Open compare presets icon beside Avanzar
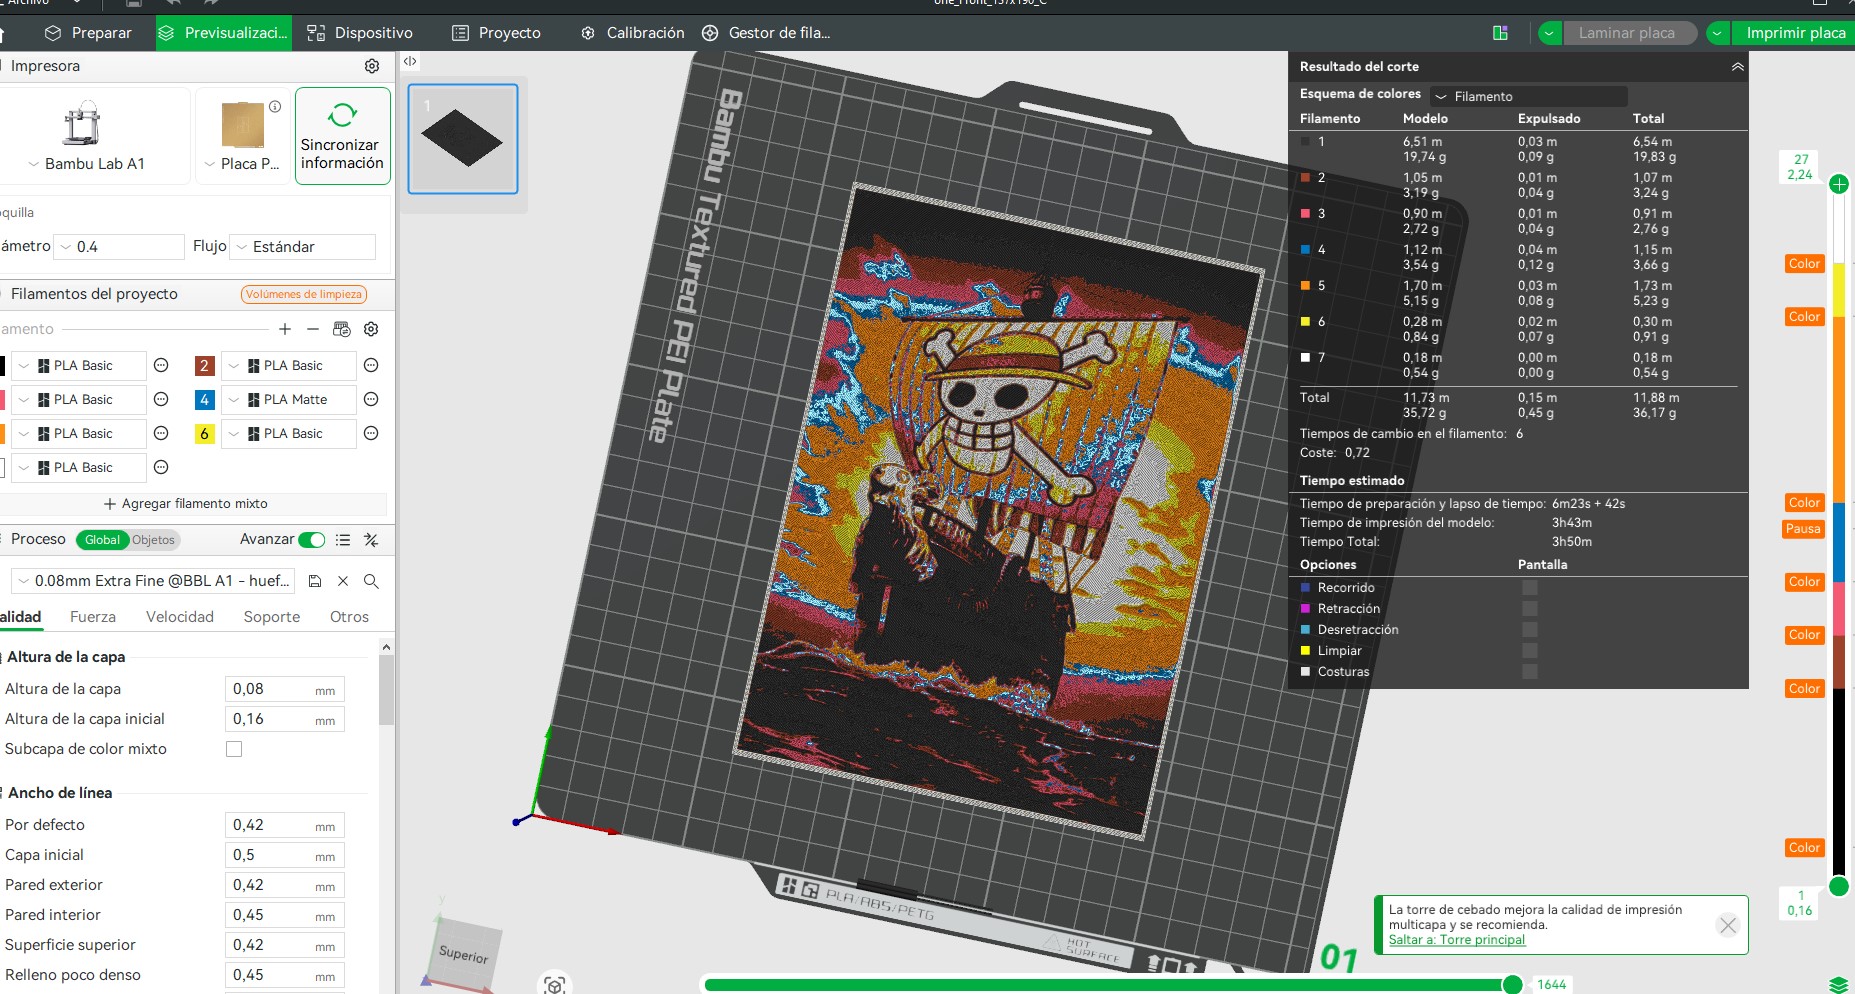This screenshot has height=994, width=1855. point(371,540)
